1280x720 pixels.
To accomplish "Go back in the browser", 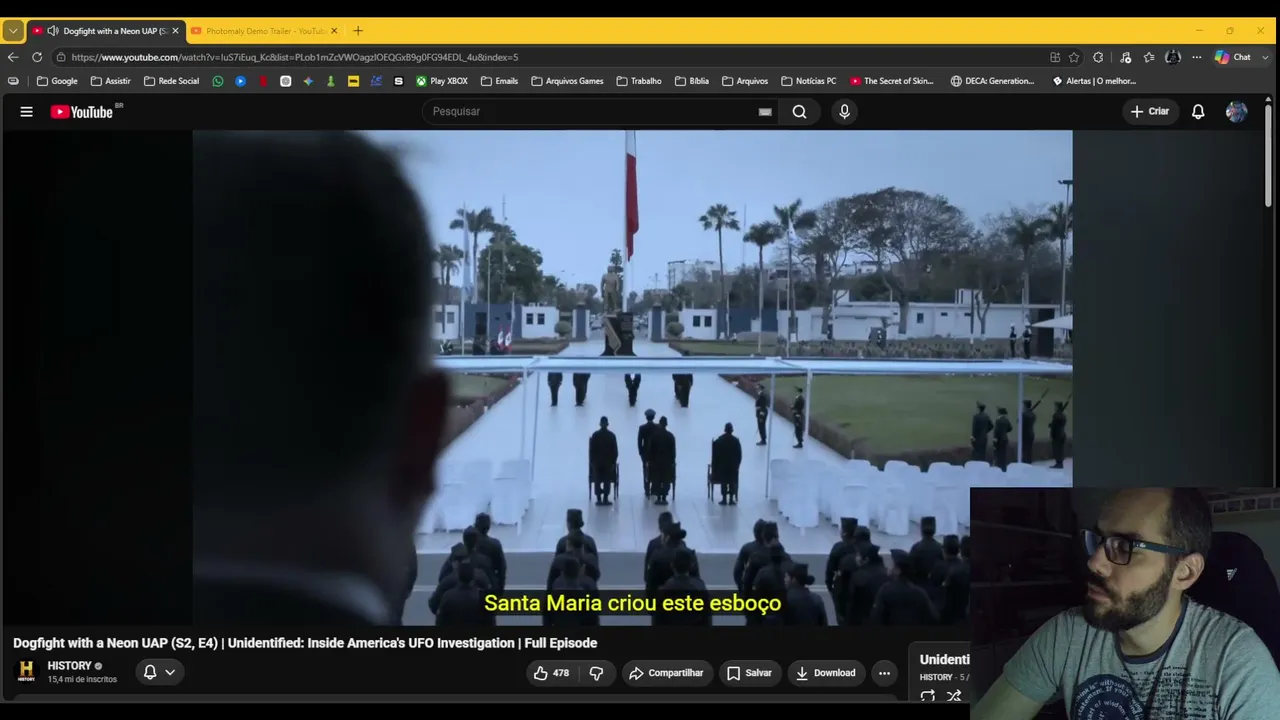I will 13,57.
